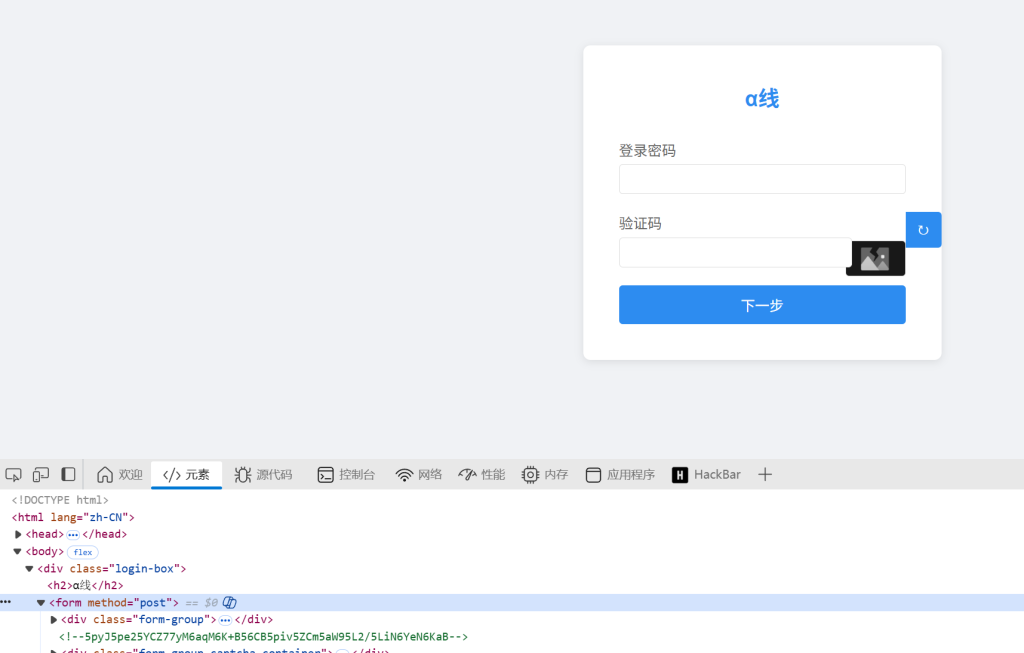Open the 性能 performance tab
The width and height of the screenshot is (1024, 653).
click(482, 475)
